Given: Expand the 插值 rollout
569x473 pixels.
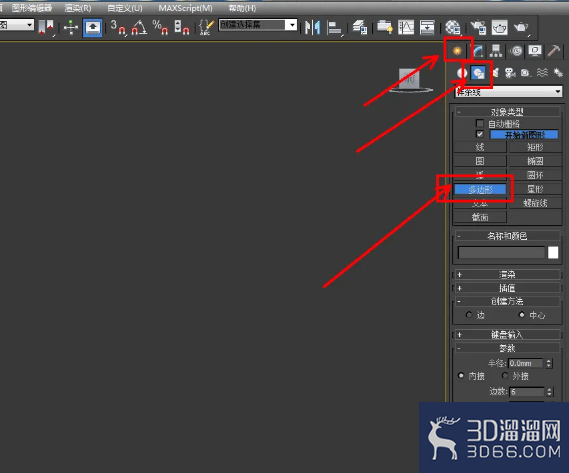Looking at the screenshot, I should tap(507, 288).
